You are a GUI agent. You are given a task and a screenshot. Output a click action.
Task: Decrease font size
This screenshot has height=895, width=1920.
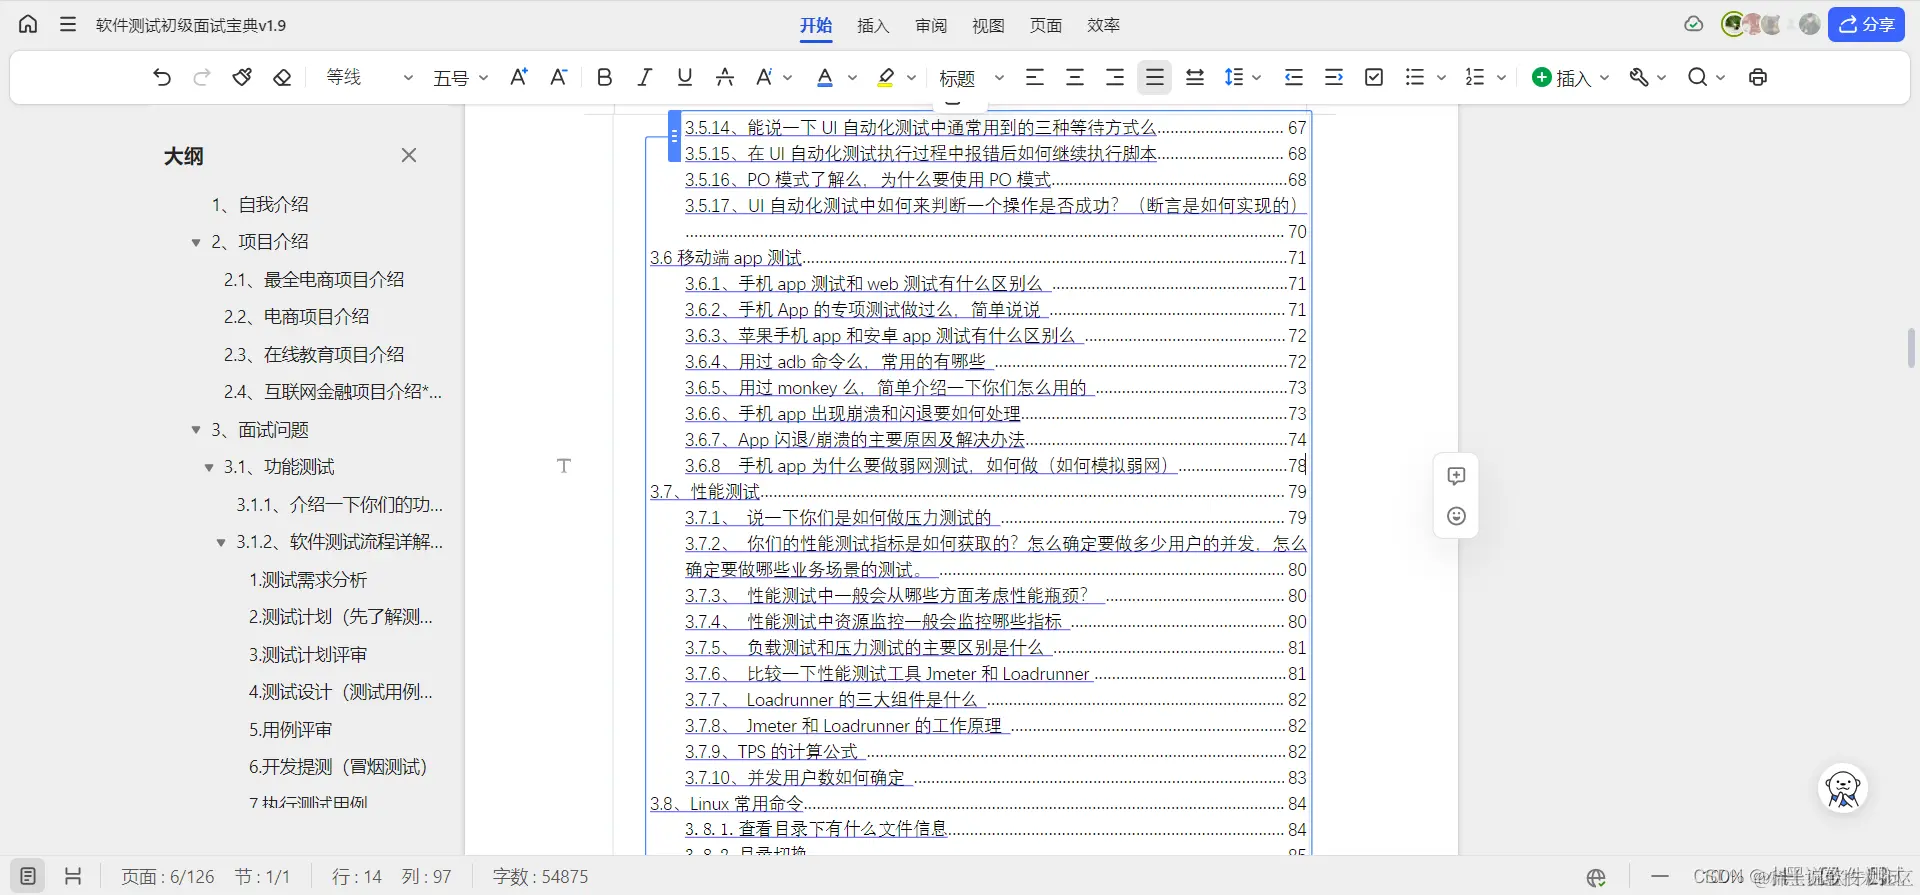tap(558, 77)
